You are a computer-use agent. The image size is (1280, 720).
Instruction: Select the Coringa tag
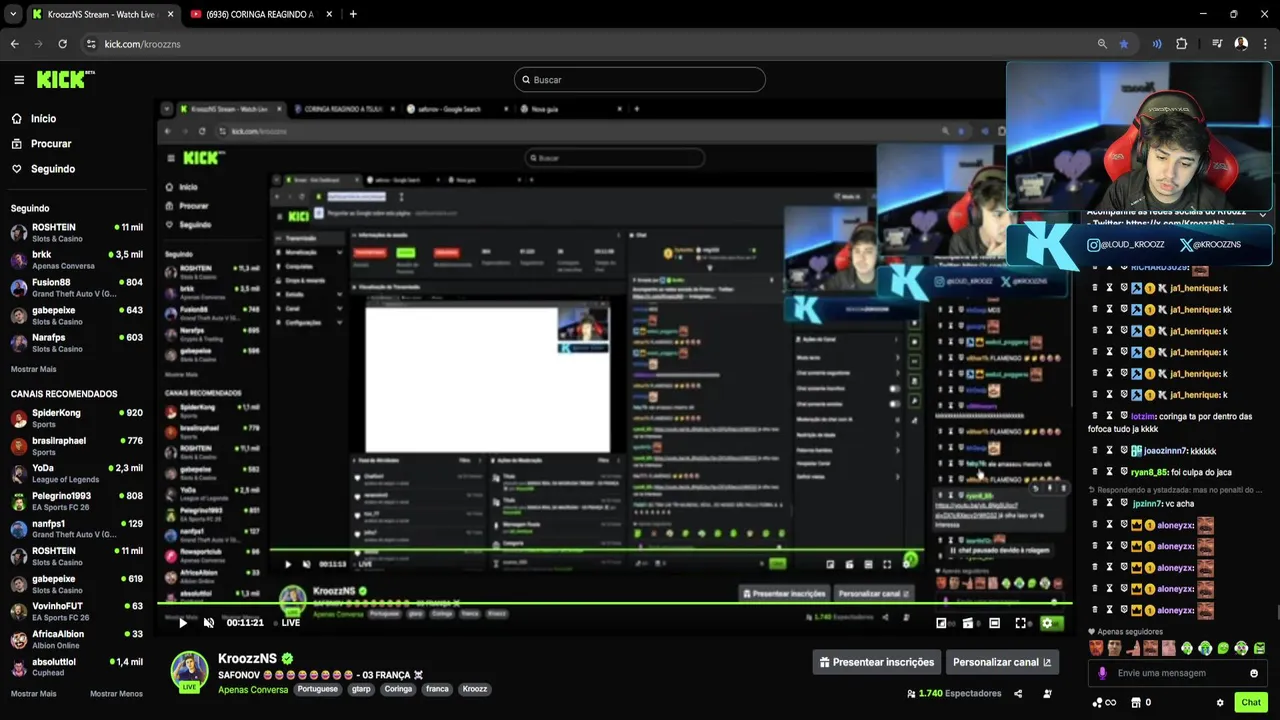(x=398, y=689)
